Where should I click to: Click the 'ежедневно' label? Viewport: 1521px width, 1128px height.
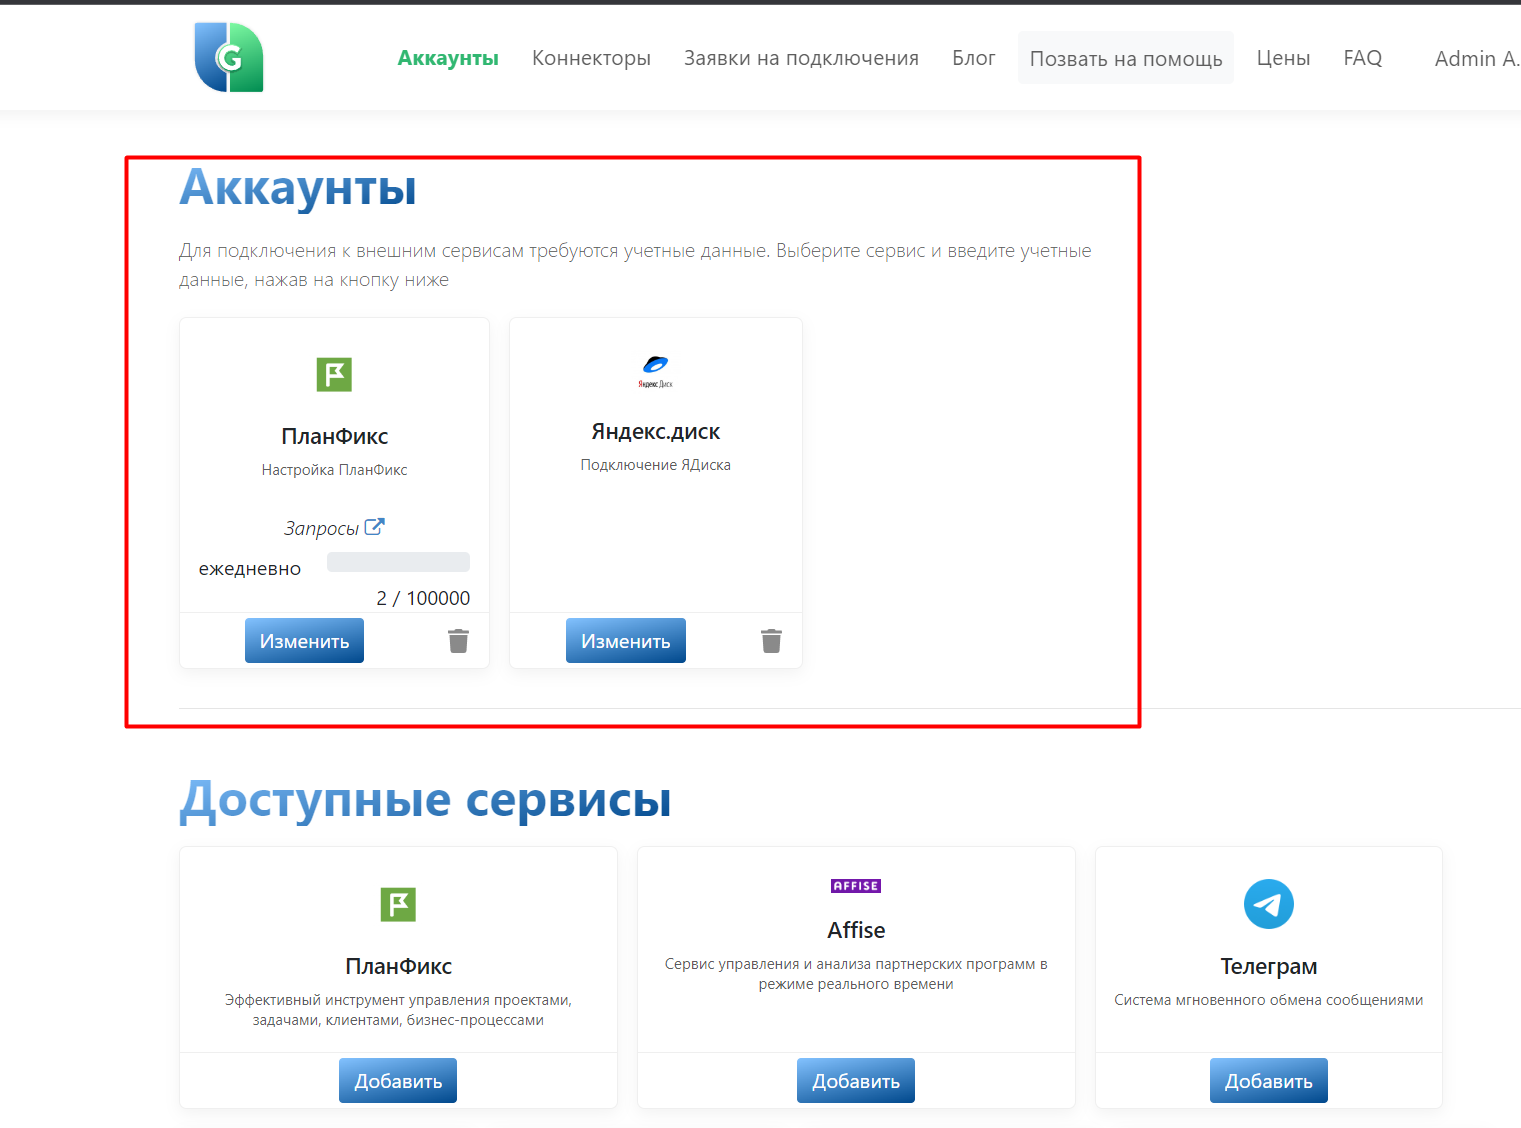[x=250, y=569]
